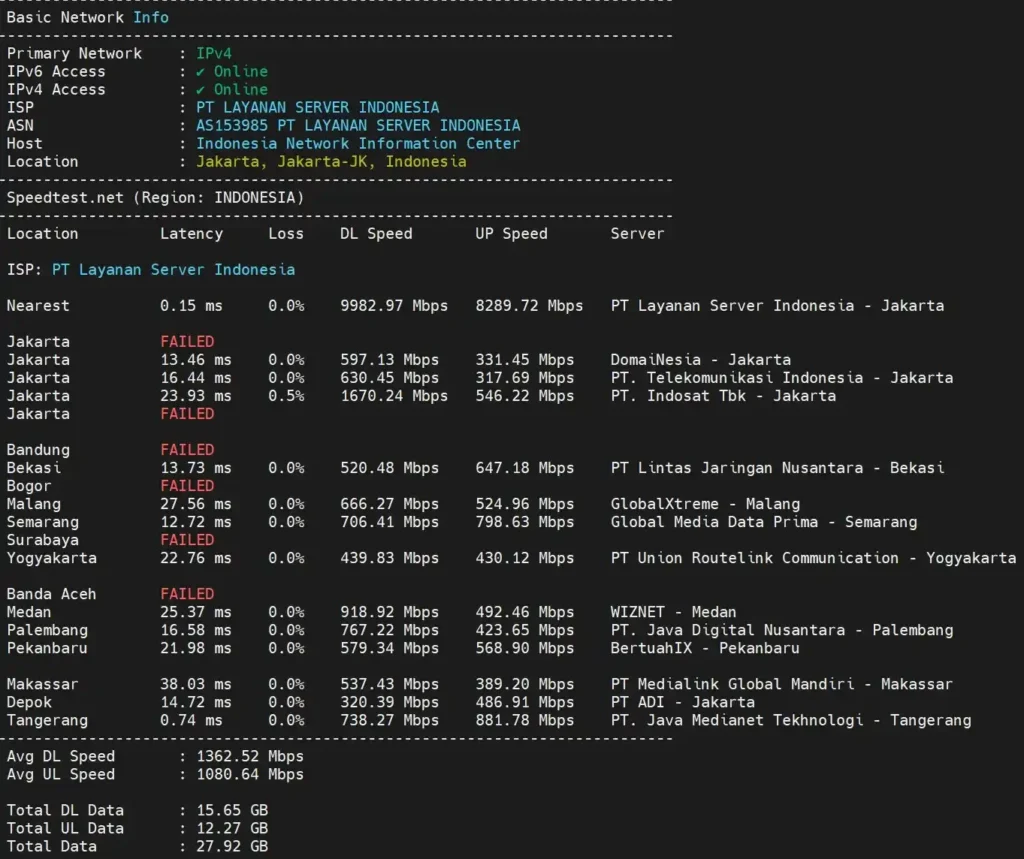Select server "PT Medialink Global Mandiri - Makassar"
1024x859 pixels.
pyautogui.click(x=782, y=685)
